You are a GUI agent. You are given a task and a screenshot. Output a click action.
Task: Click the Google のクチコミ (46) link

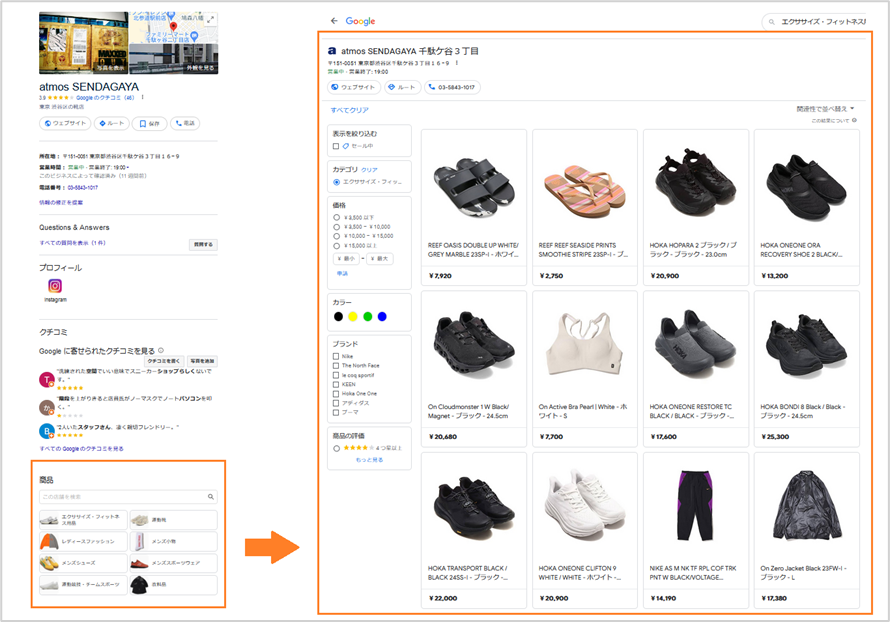(x=105, y=98)
